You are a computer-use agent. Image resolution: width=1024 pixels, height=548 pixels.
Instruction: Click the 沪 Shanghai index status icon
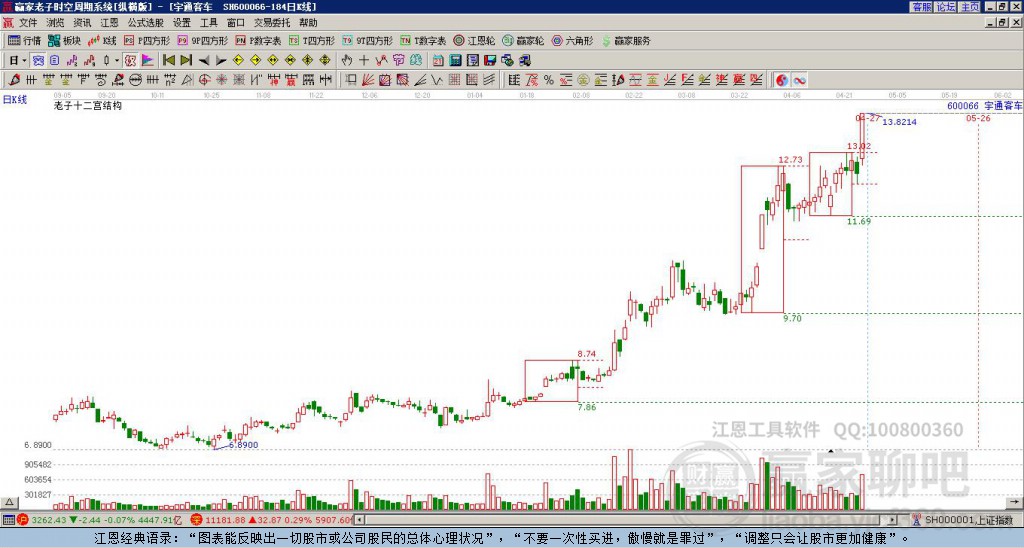pos(23,520)
